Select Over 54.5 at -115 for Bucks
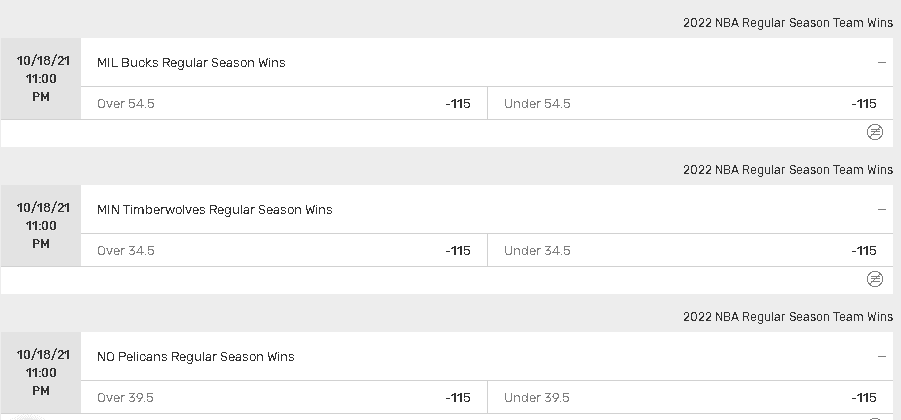Screen dimensions: 901x420 pos(284,103)
